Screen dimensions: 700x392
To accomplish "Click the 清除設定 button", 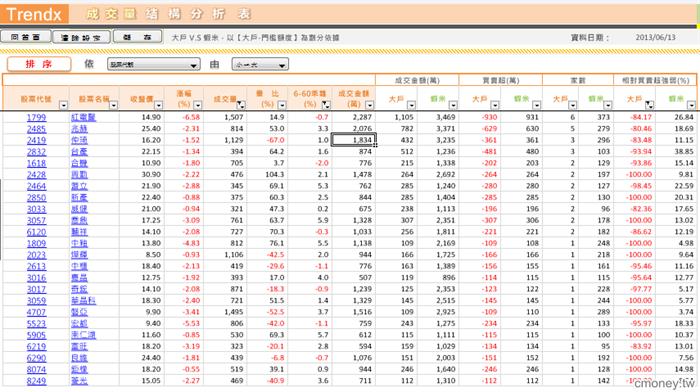I will pyautogui.click(x=81, y=37).
